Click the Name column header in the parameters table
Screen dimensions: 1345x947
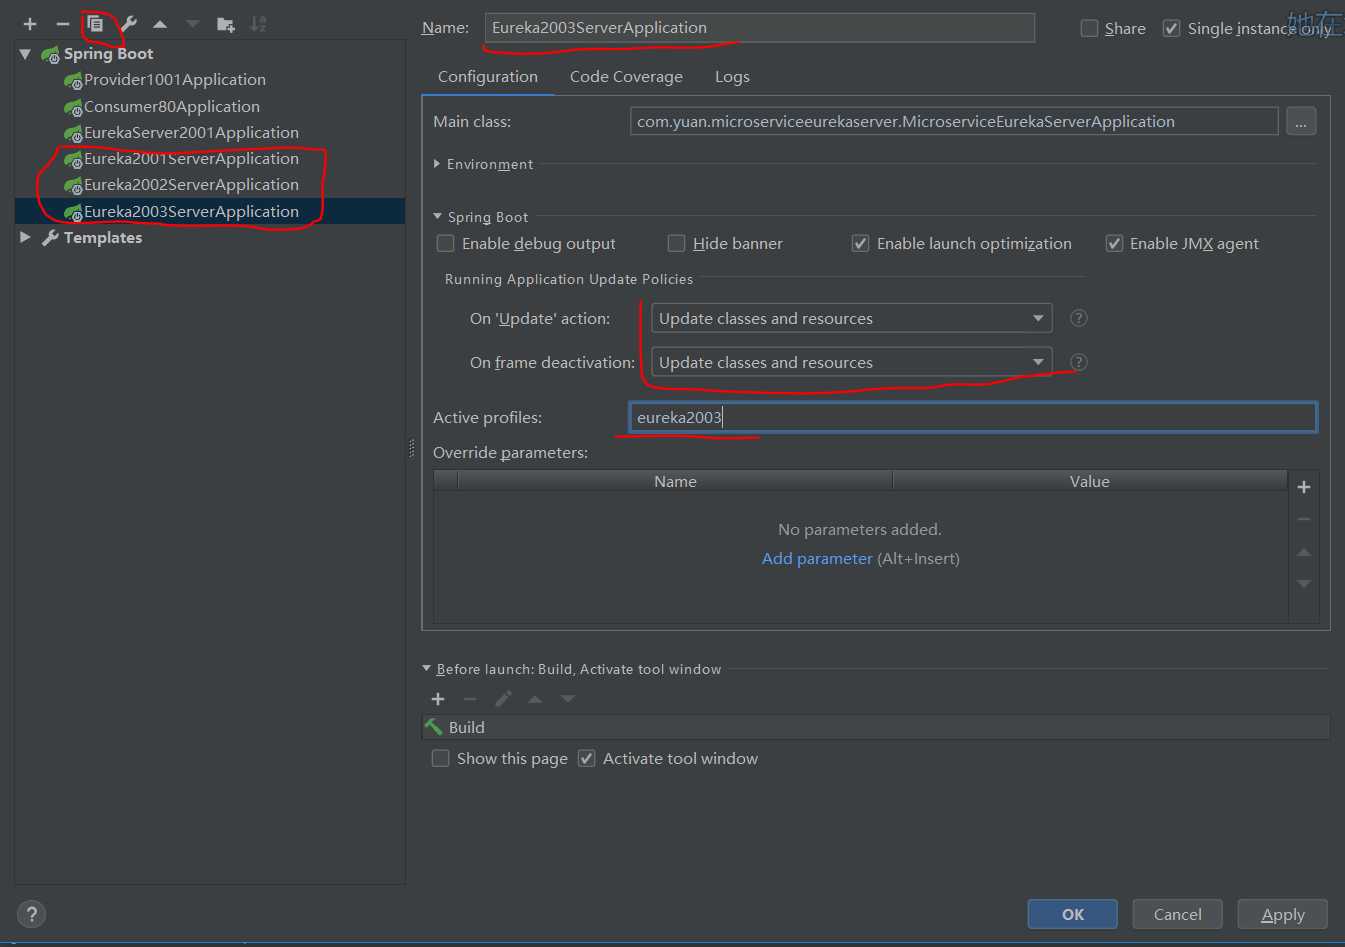click(675, 481)
